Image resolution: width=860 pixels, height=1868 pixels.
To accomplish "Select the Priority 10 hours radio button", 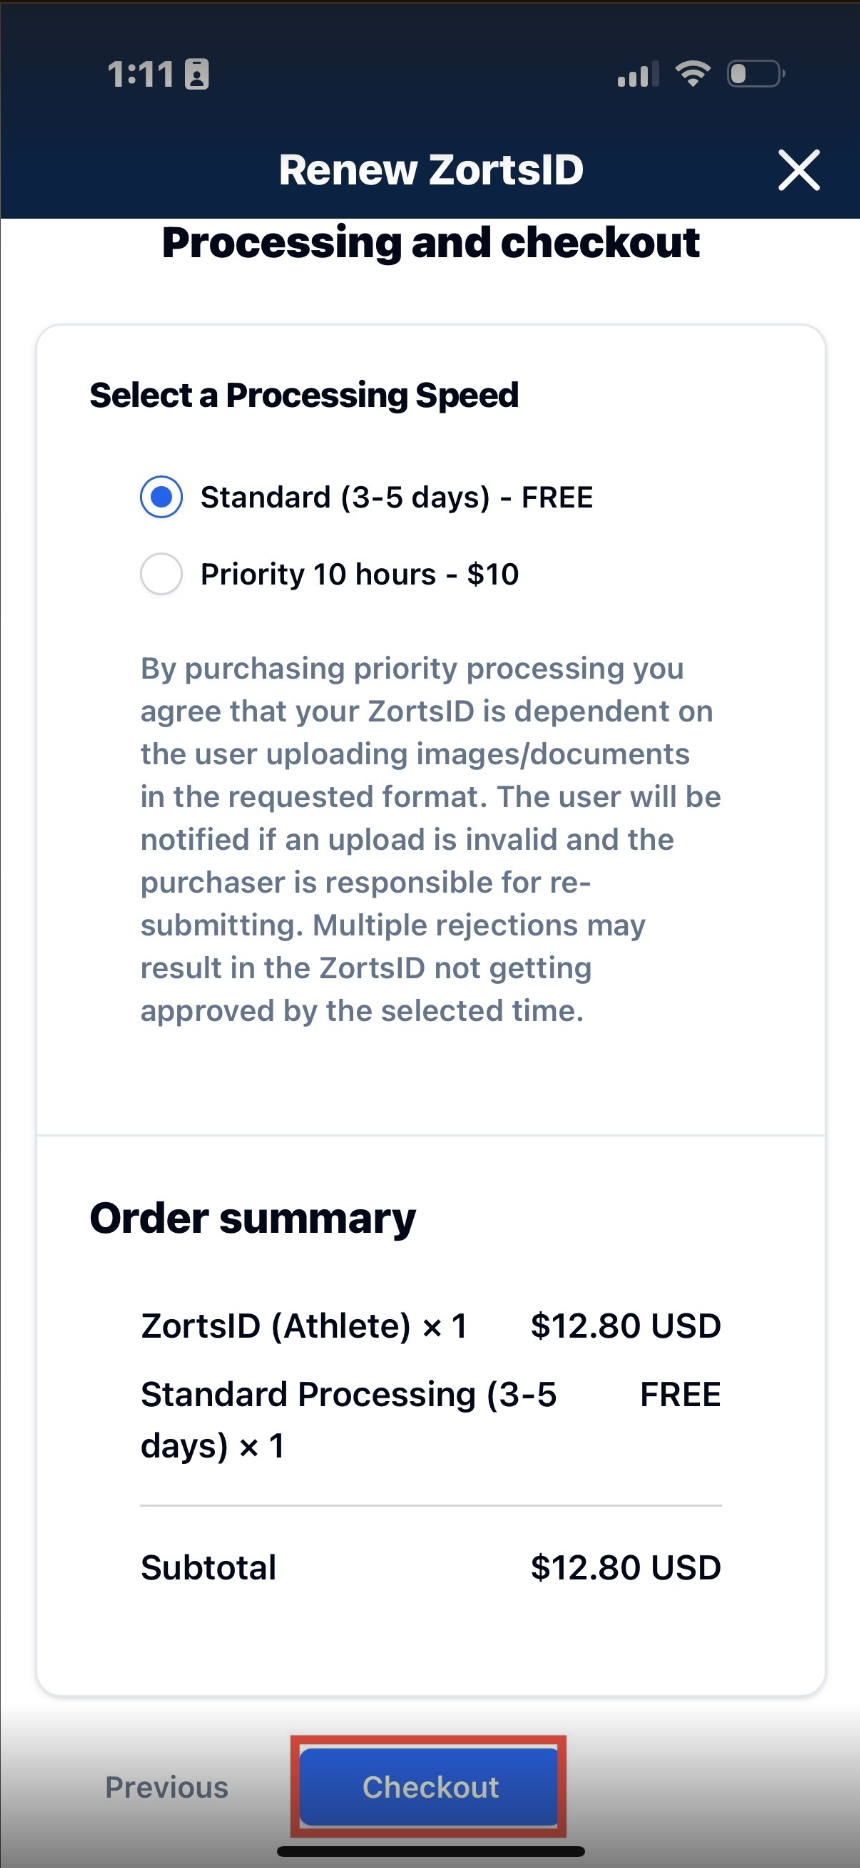I will point(161,574).
